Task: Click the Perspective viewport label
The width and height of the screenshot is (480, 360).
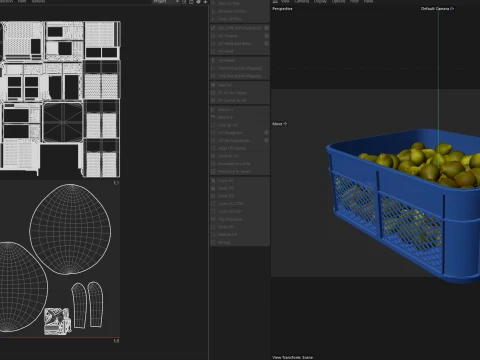Action: (x=282, y=9)
